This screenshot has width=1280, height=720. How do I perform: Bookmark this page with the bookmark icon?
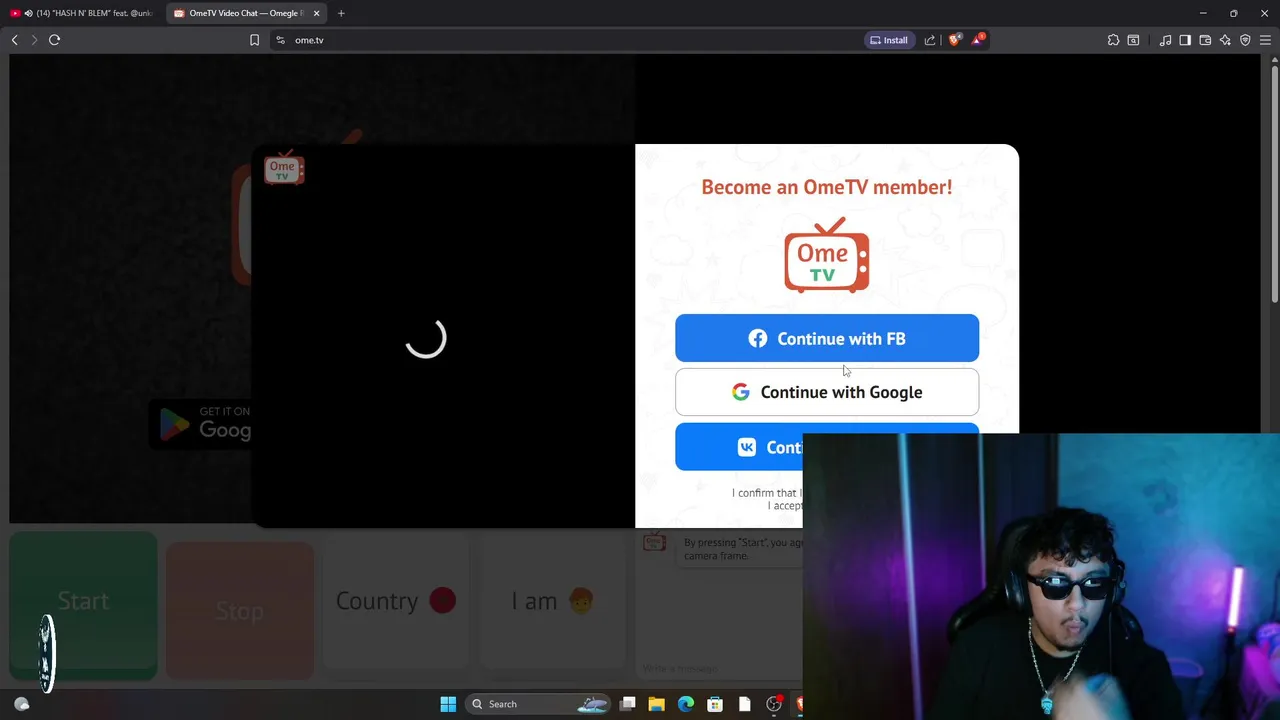point(254,40)
